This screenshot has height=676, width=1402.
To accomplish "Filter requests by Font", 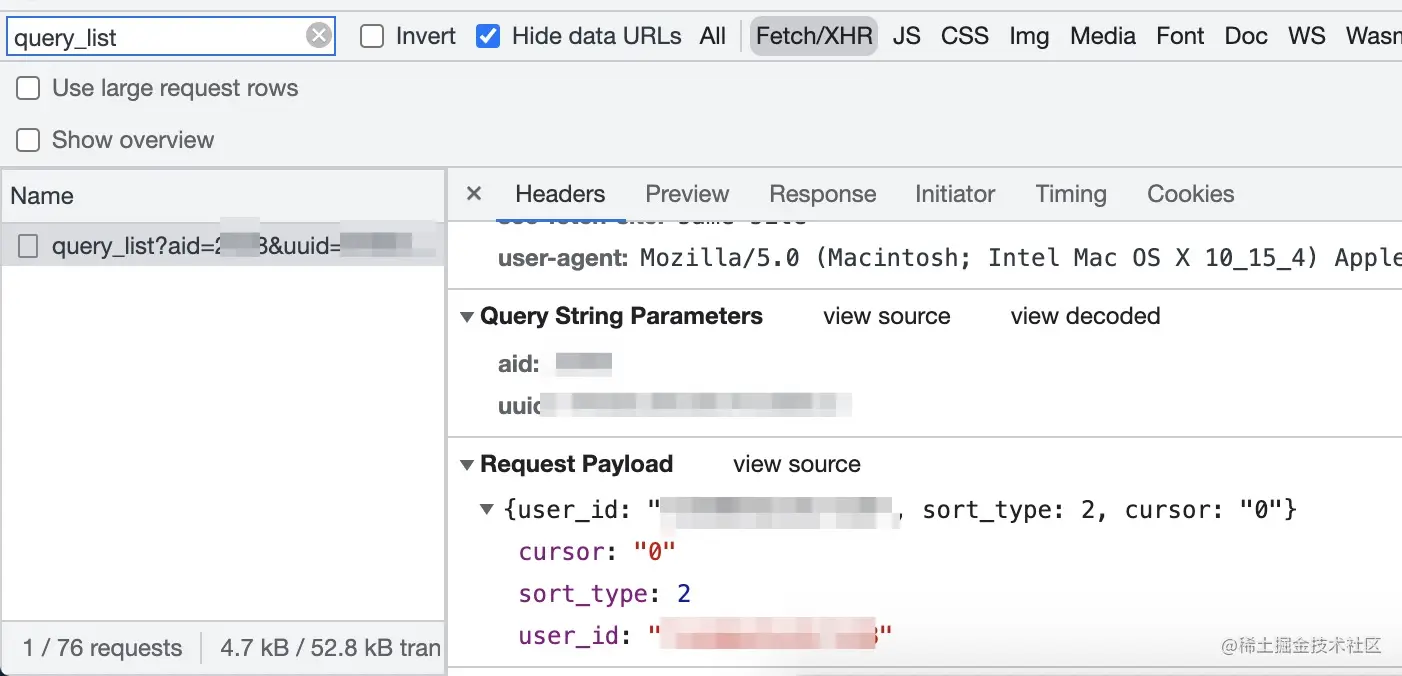I will (x=1180, y=37).
